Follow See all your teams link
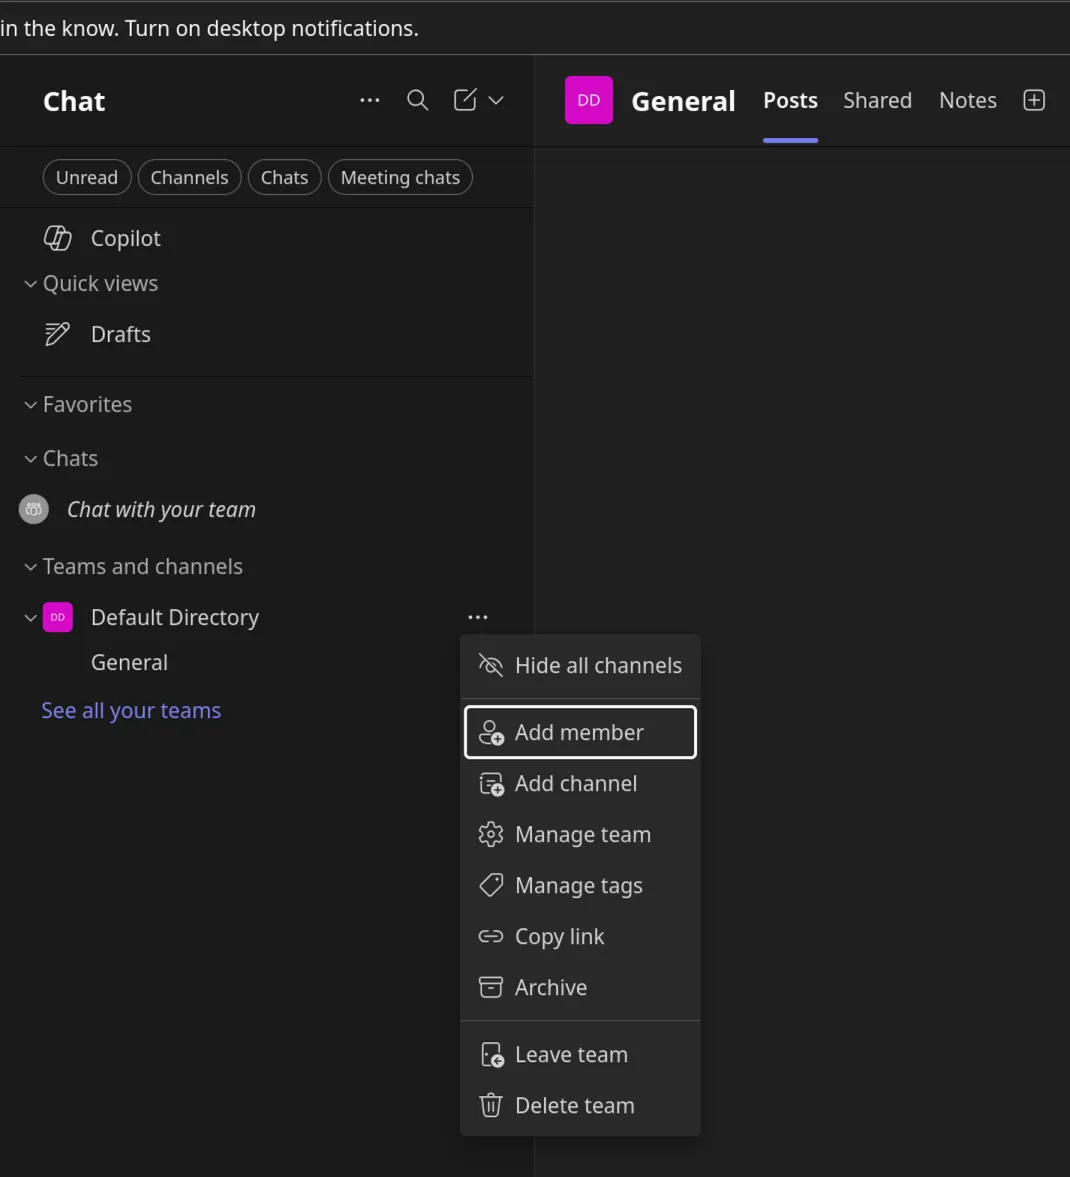1070x1177 pixels. point(131,710)
